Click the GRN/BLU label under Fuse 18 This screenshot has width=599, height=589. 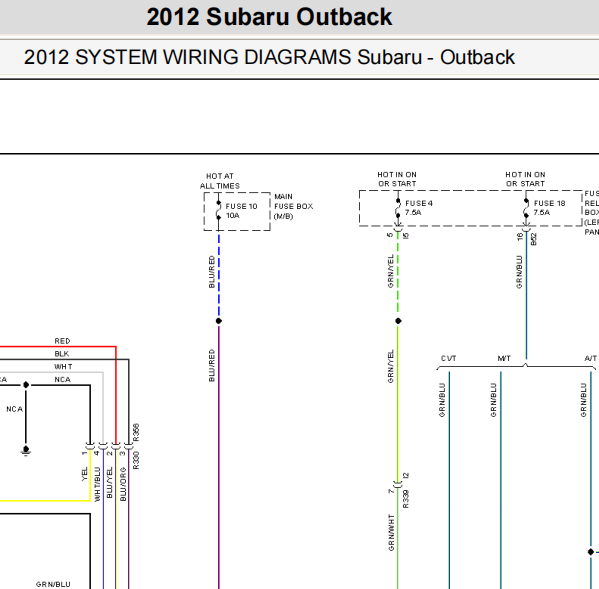[x=519, y=272]
